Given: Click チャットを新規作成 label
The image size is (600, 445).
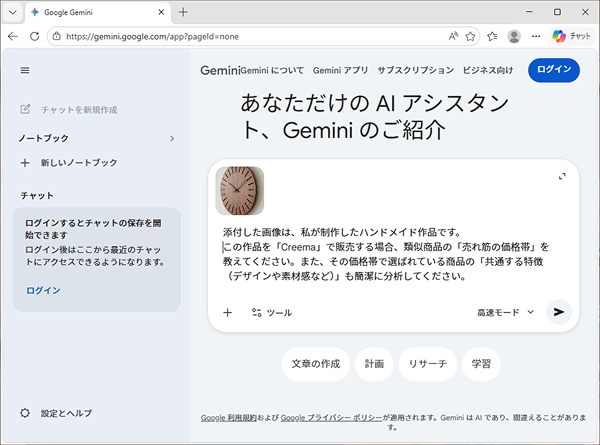Looking at the screenshot, I should (x=79, y=110).
